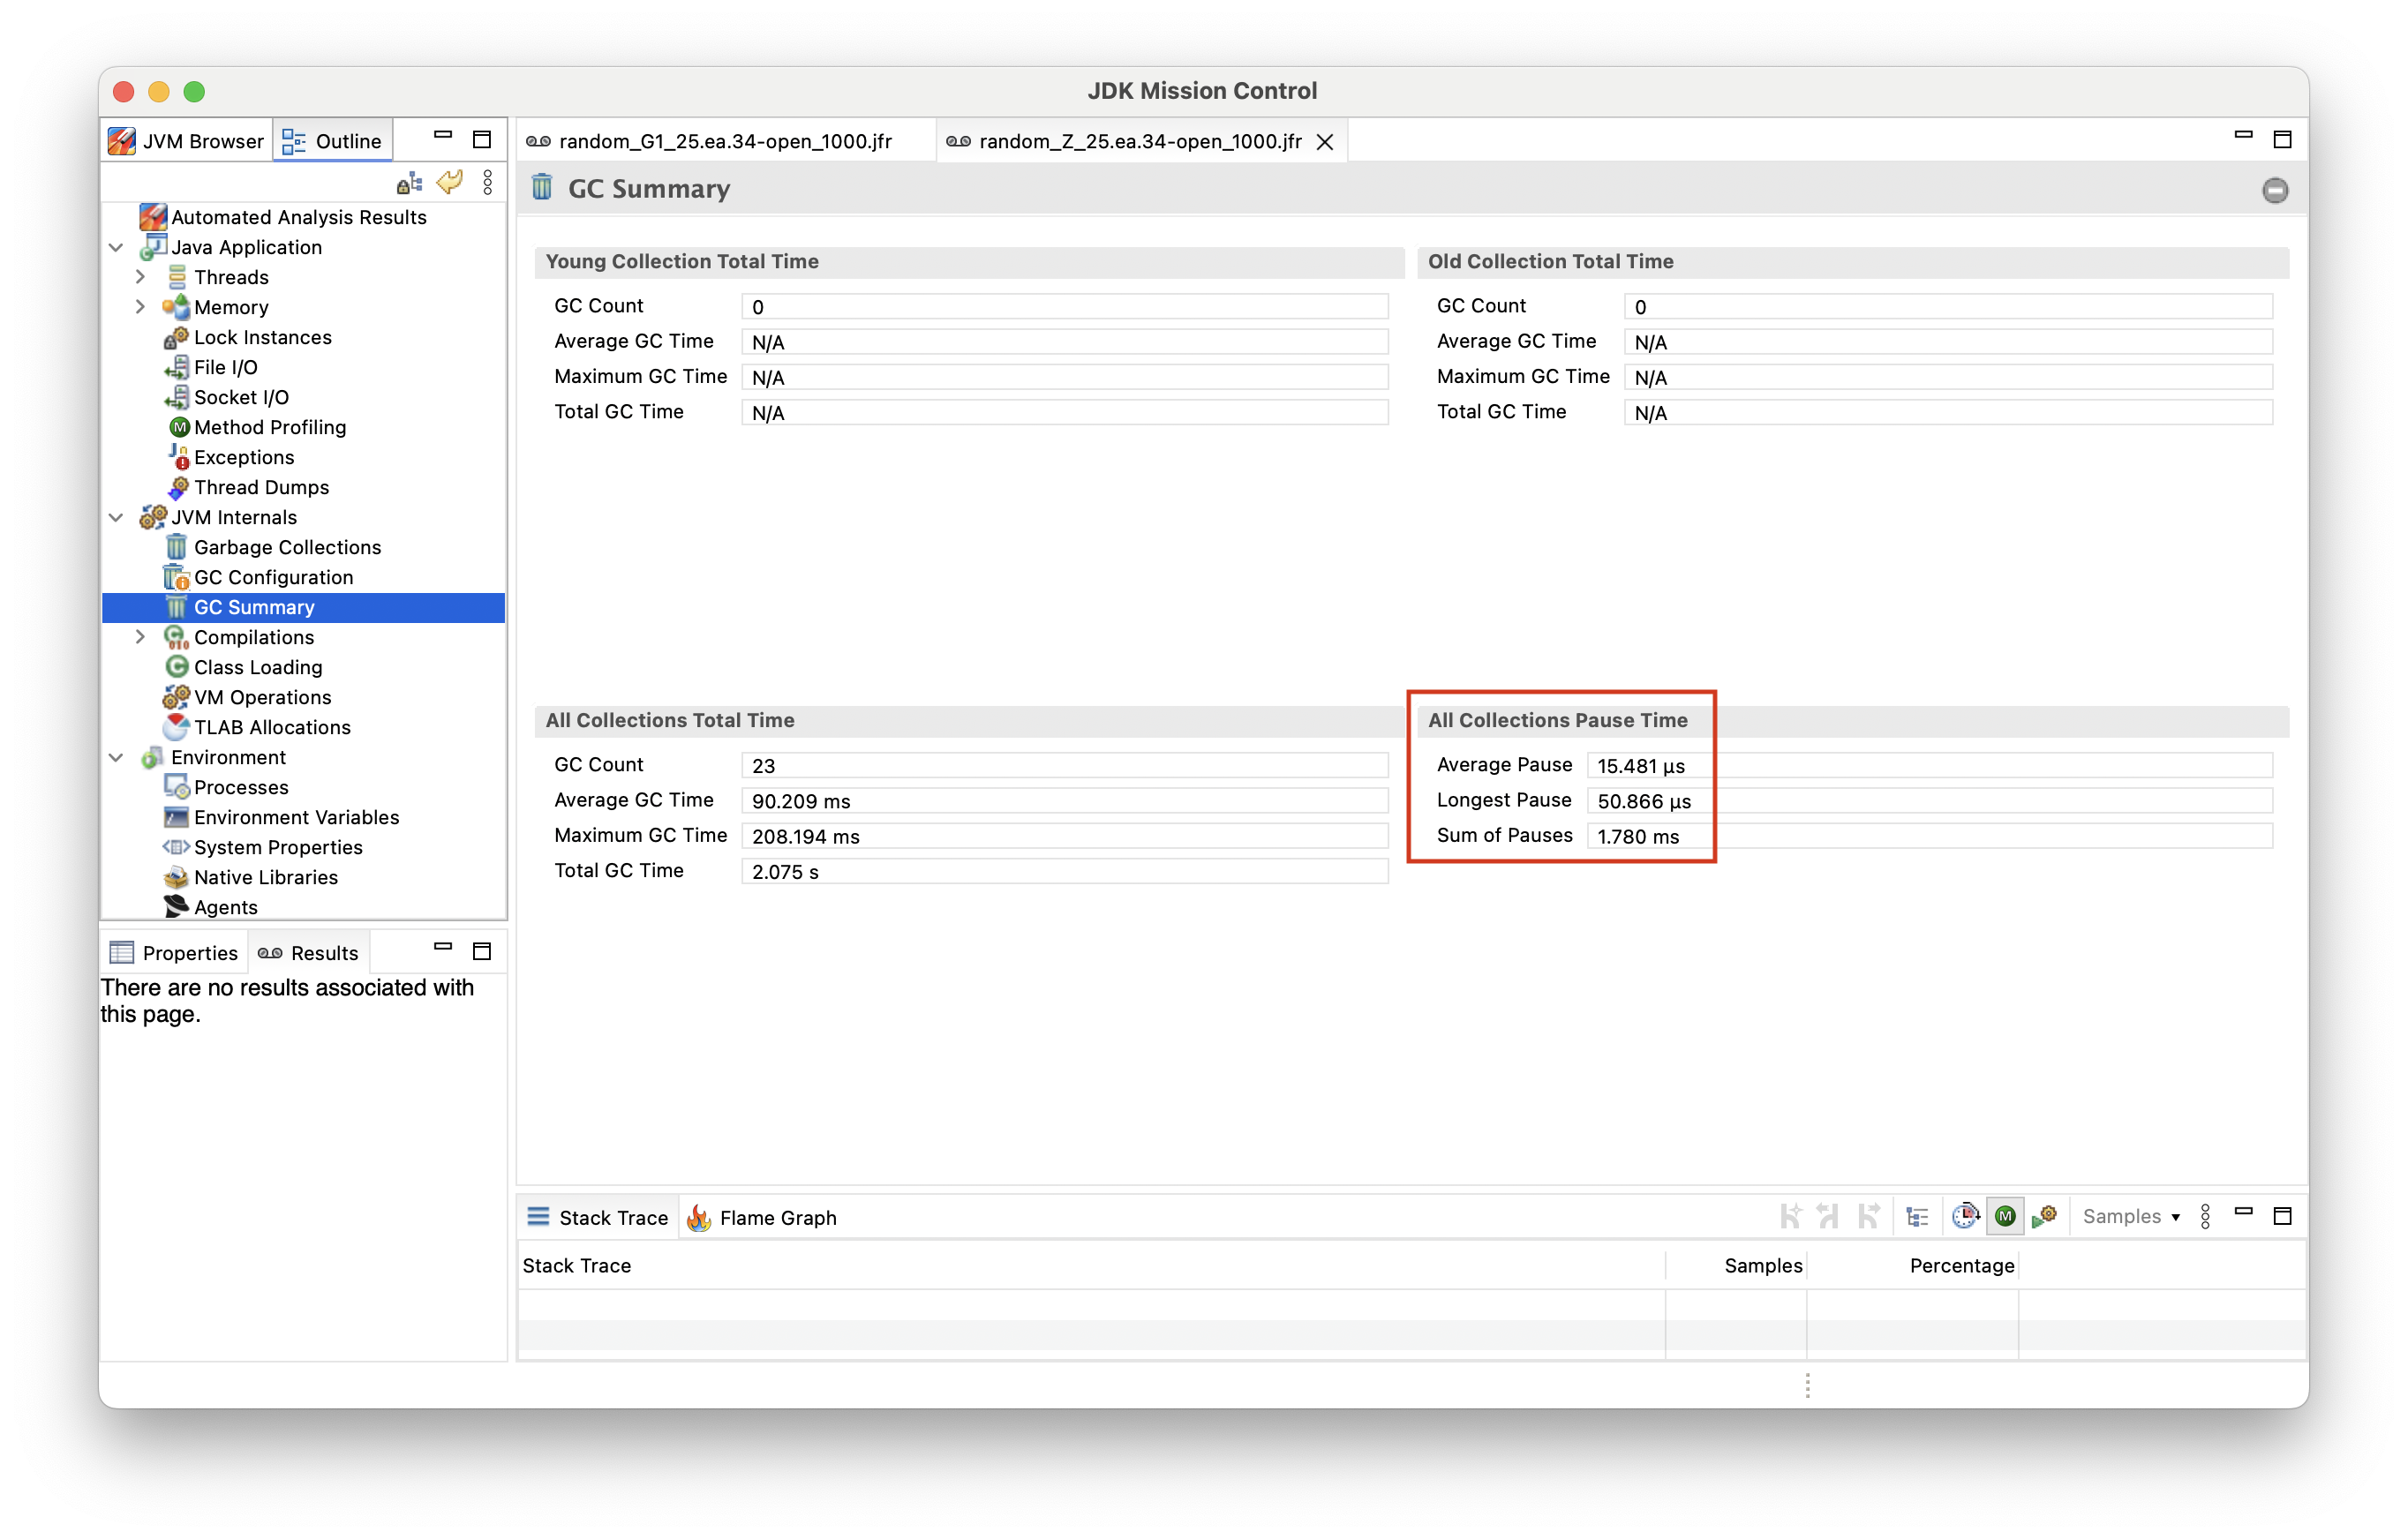Screen dimensions: 2408x1539
Task: Click Longest Pause value 50.866 µs
Action: (x=1929, y=801)
